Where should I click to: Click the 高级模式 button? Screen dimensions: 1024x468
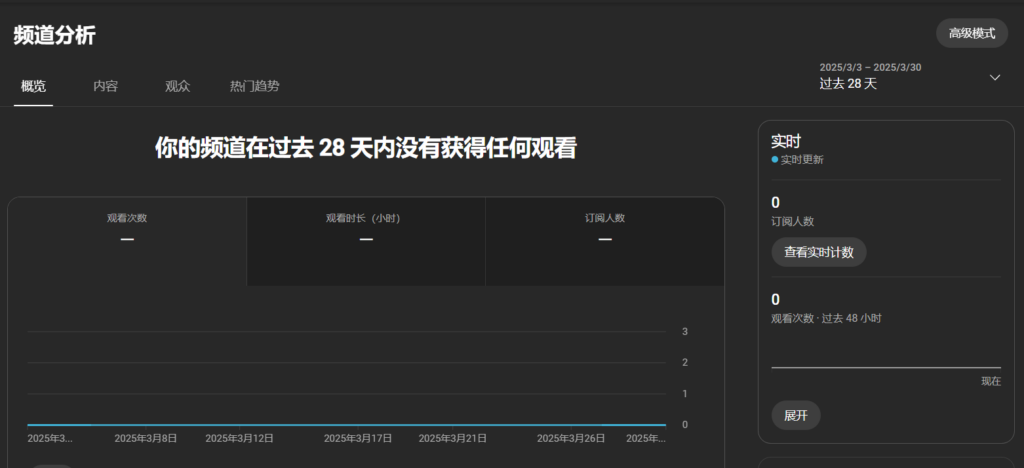(971, 33)
